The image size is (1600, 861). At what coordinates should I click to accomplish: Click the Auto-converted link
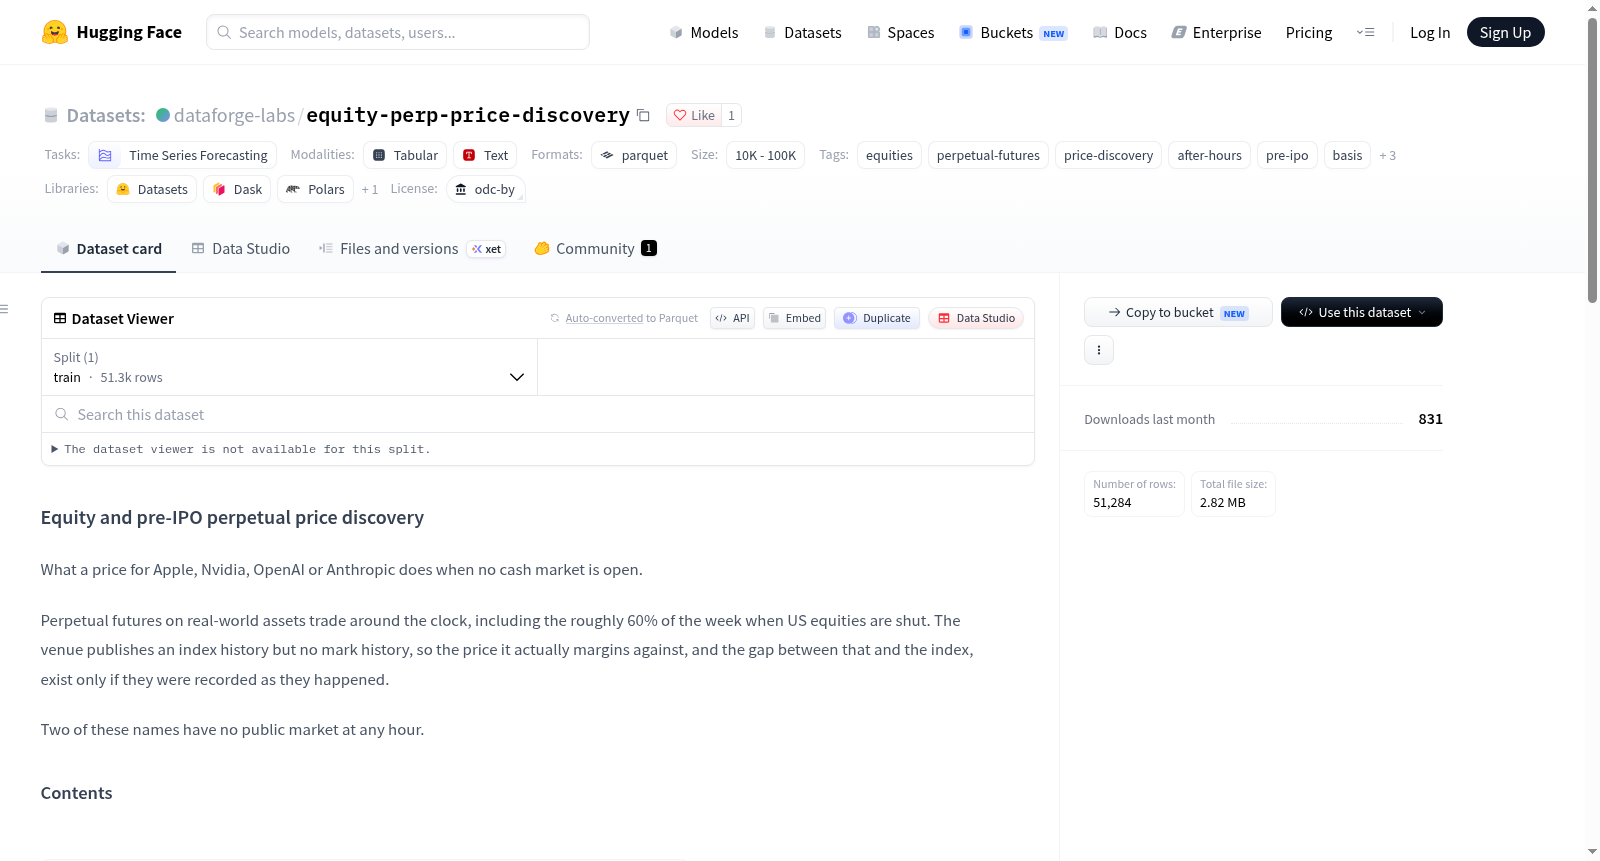604,318
